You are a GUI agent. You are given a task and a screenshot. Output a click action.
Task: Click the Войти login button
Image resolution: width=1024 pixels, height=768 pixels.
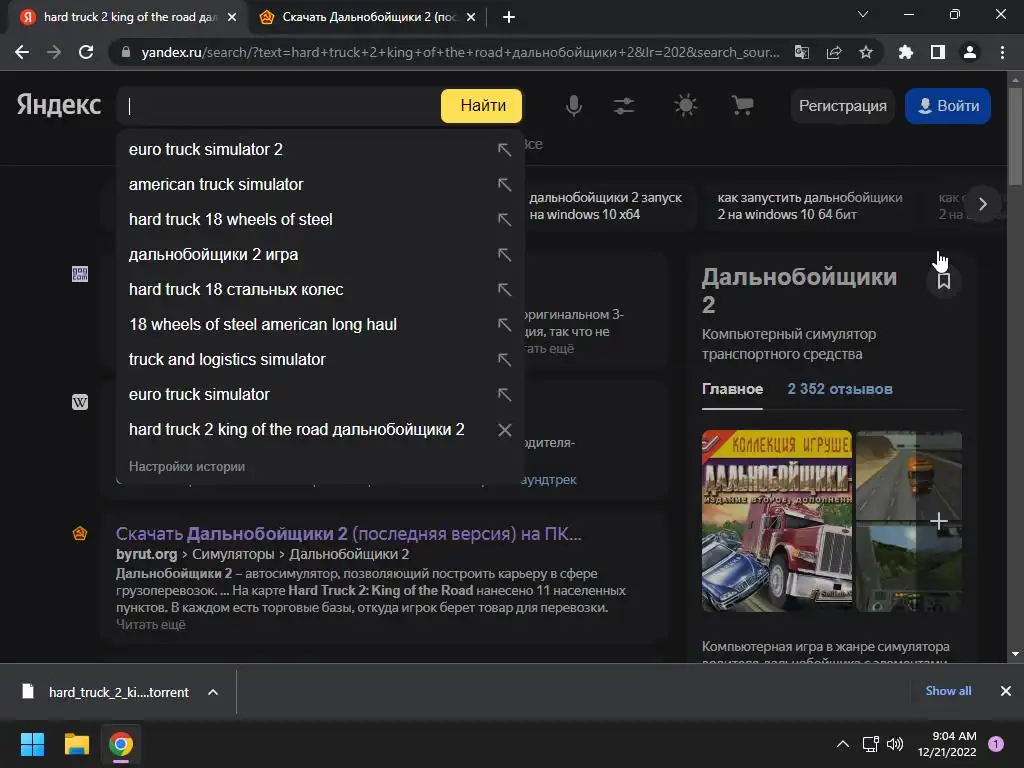click(x=948, y=106)
